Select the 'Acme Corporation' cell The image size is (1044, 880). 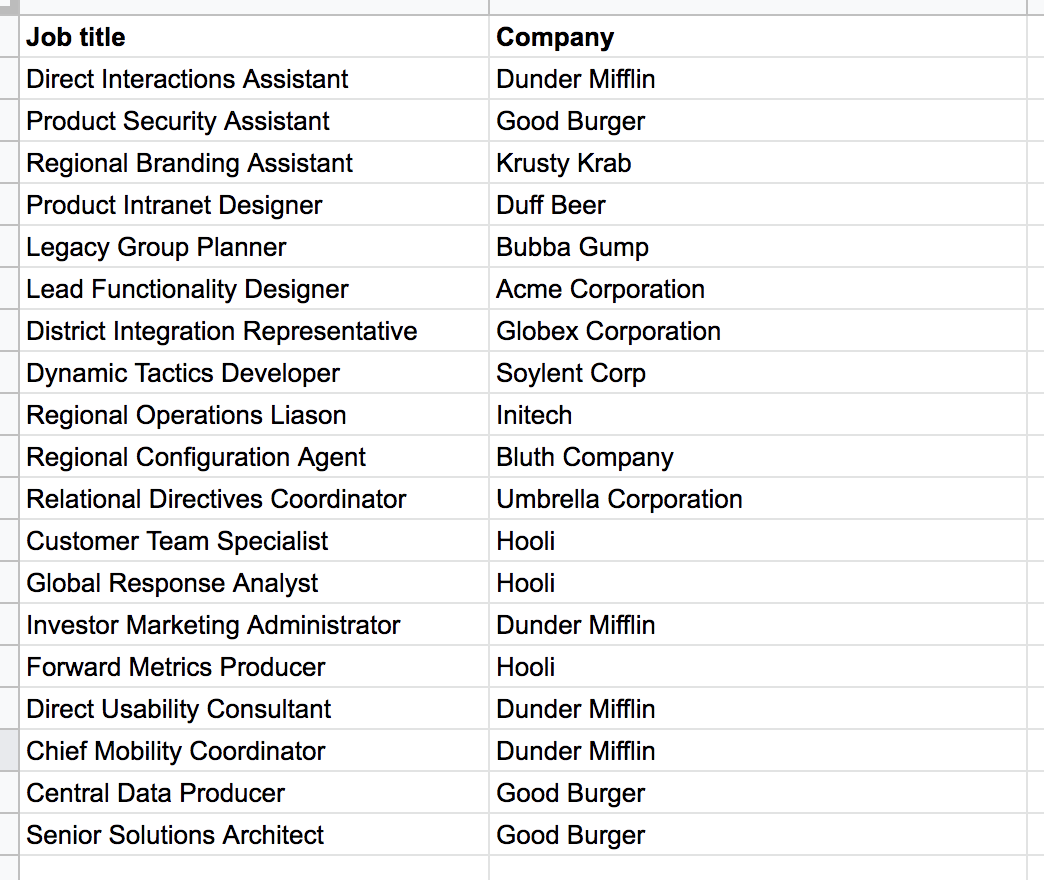coord(758,288)
